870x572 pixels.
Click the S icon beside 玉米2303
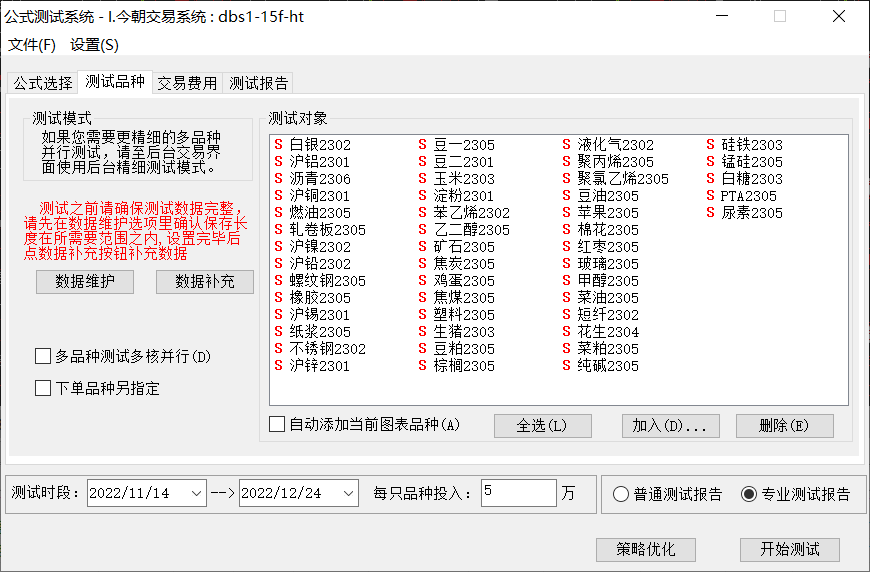tap(422, 179)
